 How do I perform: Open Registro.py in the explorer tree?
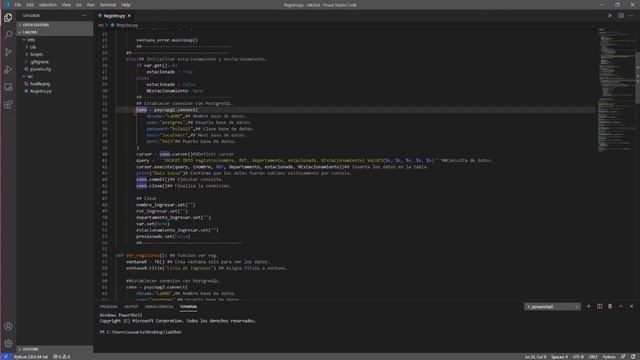coord(40,91)
